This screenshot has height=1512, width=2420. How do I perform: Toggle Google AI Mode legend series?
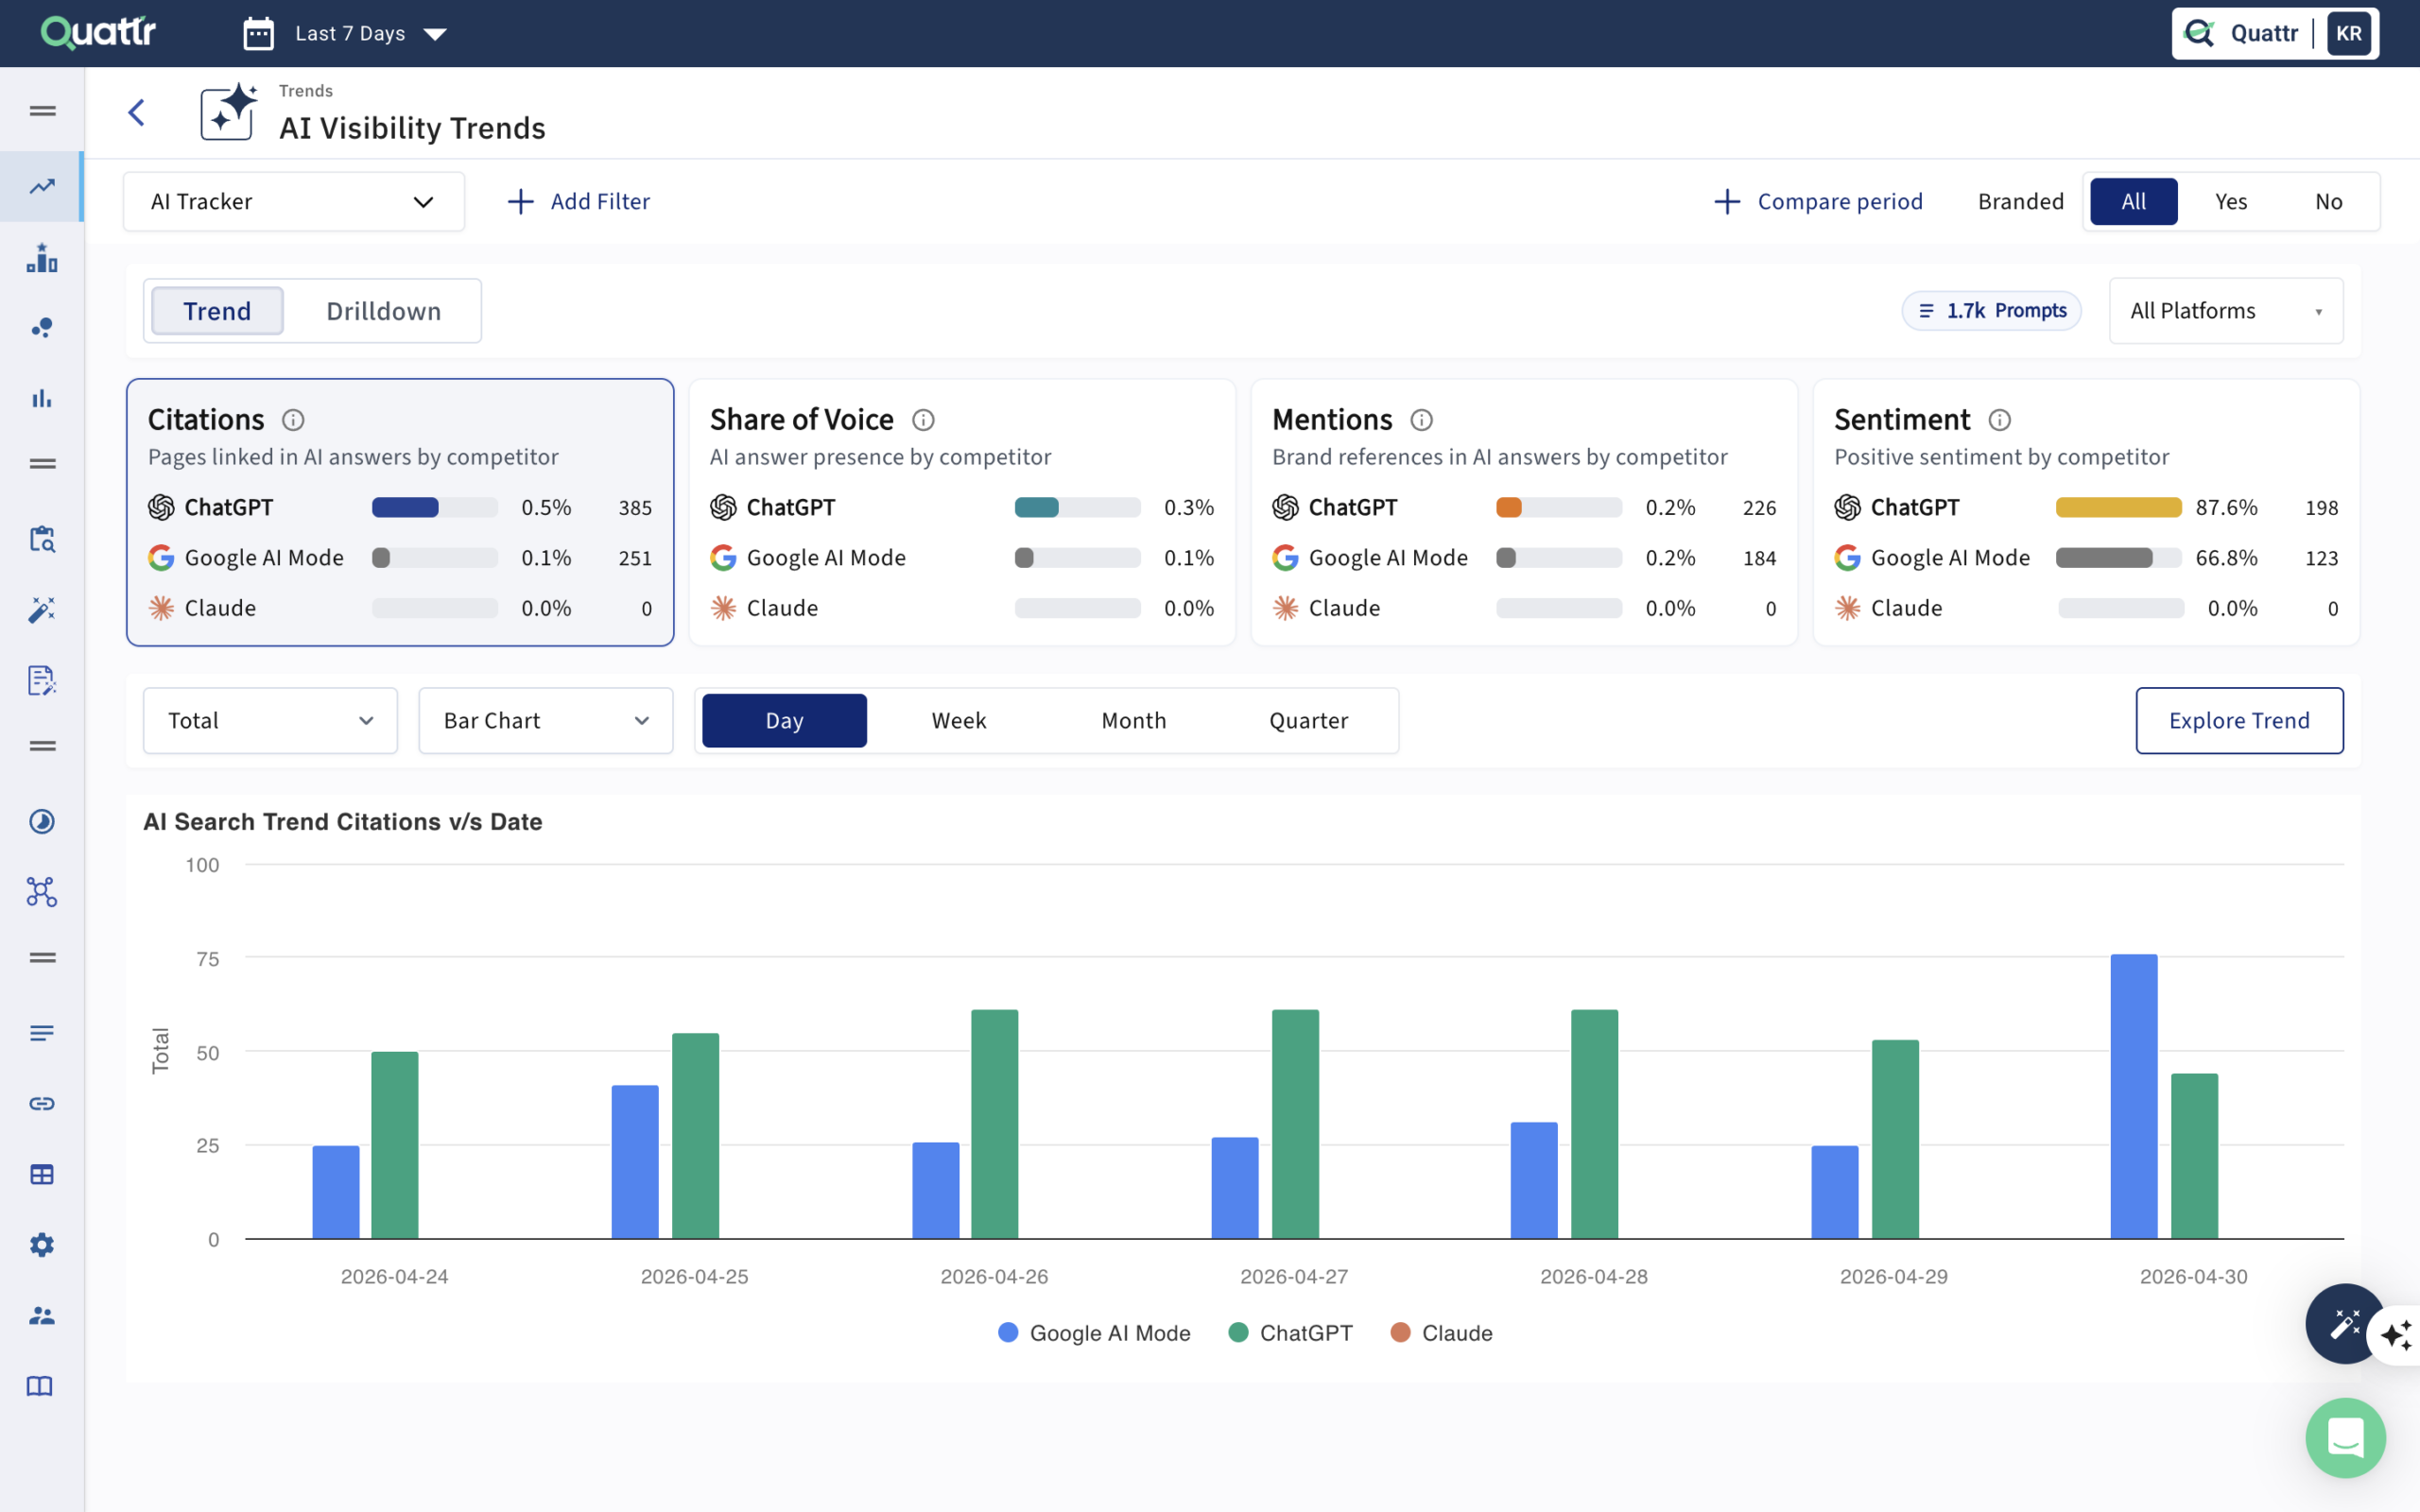pyautogui.click(x=1094, y=1333)
